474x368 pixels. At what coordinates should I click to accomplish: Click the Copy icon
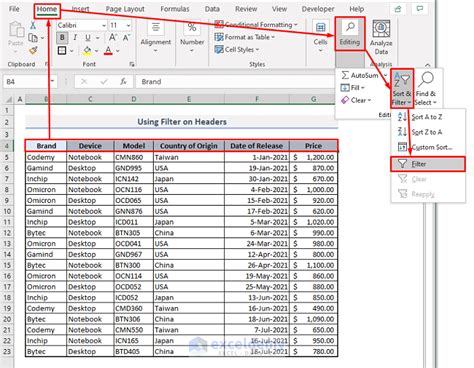click(x=33, y=38)
